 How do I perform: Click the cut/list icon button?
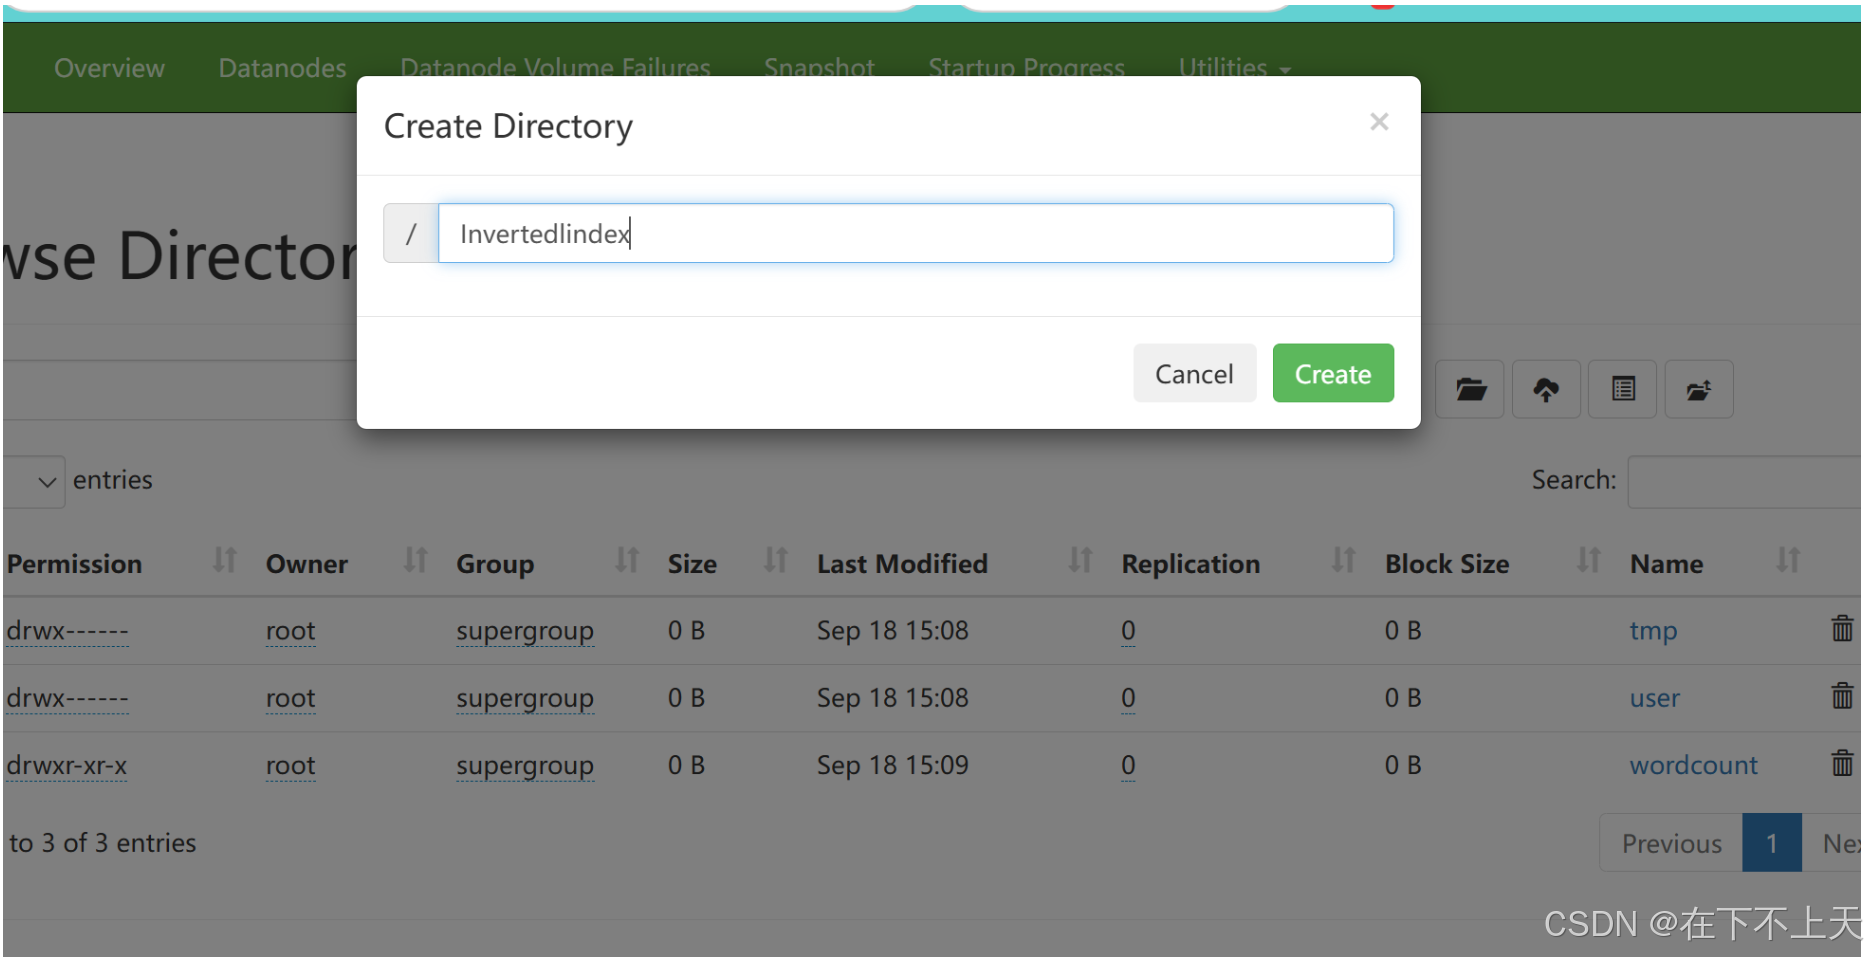click(1623, 389)
